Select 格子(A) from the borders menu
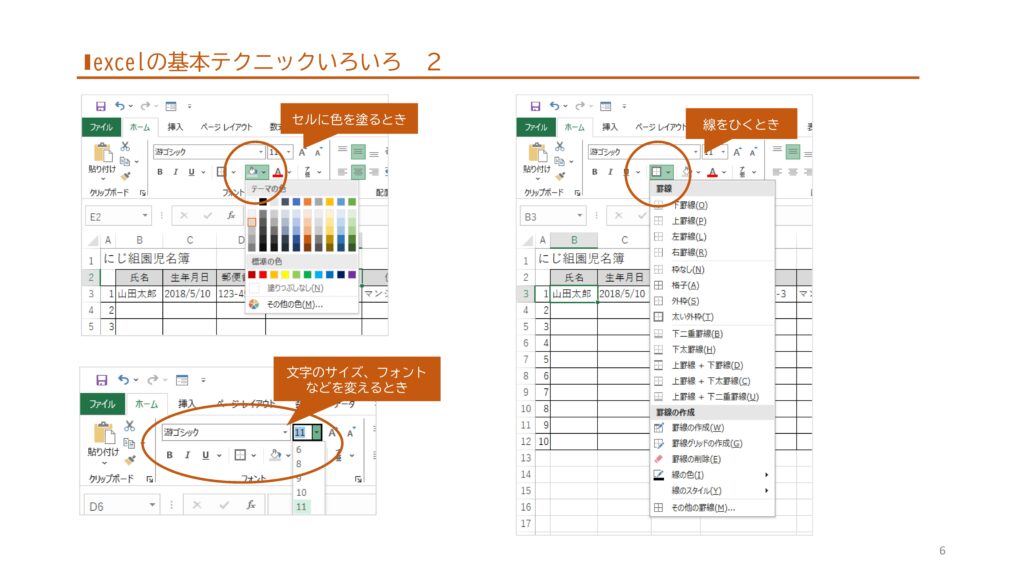Screen dimensions: 1024x576 pos(685,285)
